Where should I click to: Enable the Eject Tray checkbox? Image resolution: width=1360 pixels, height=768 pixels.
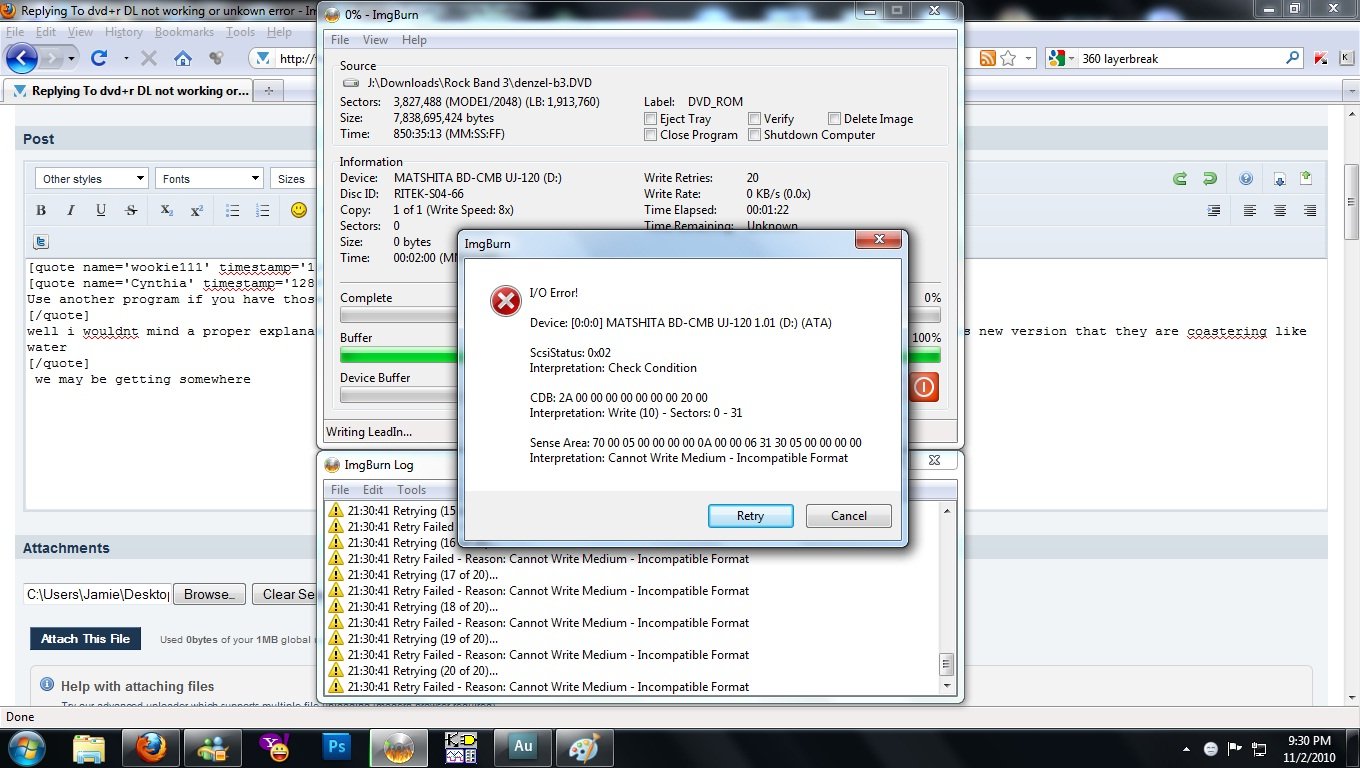(651, 118)
